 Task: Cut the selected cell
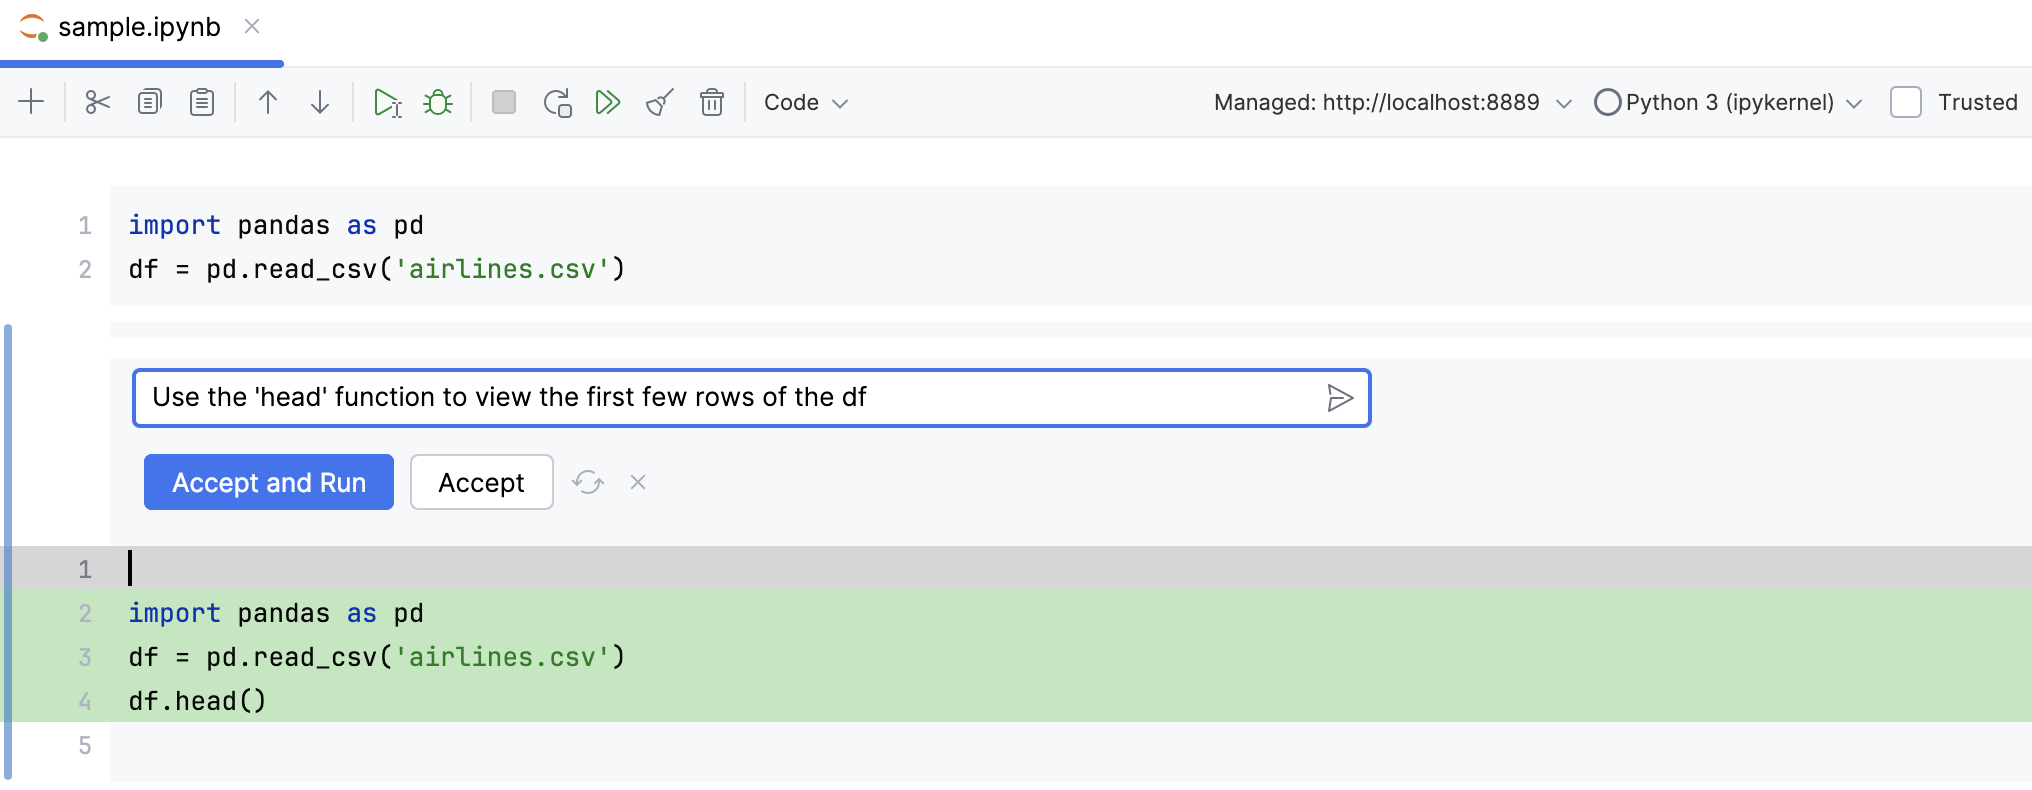pos(97,101)
